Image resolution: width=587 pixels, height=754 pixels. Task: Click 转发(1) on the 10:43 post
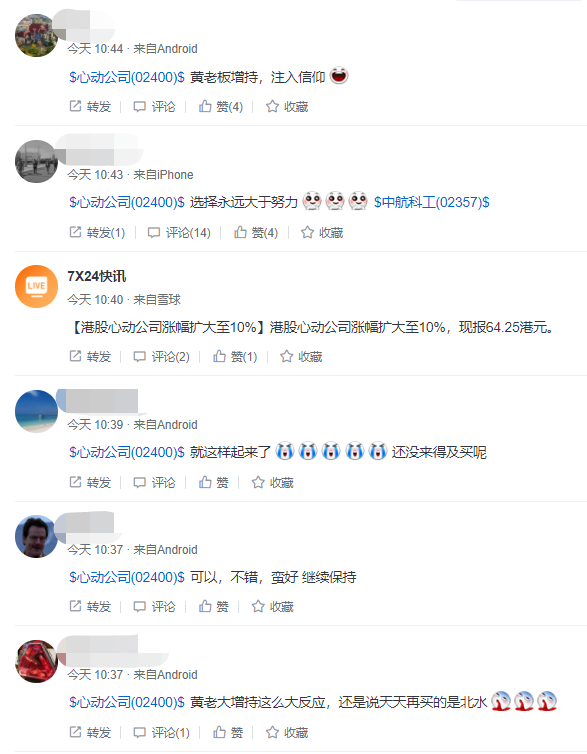point(97,233)
